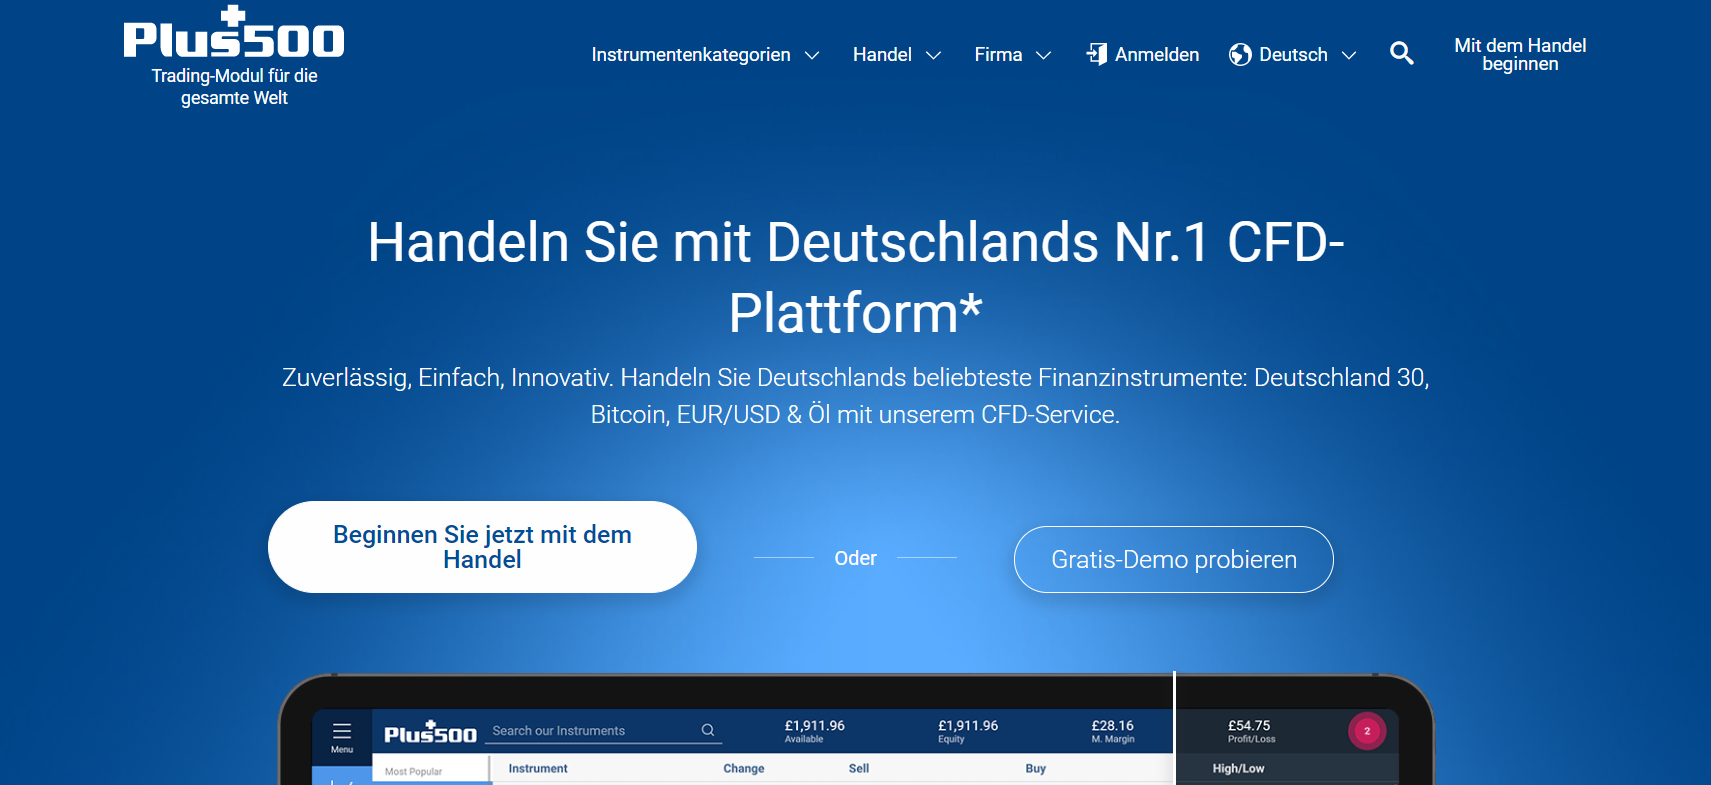
Task: Click the Sell column header
Action: point(859,769)
